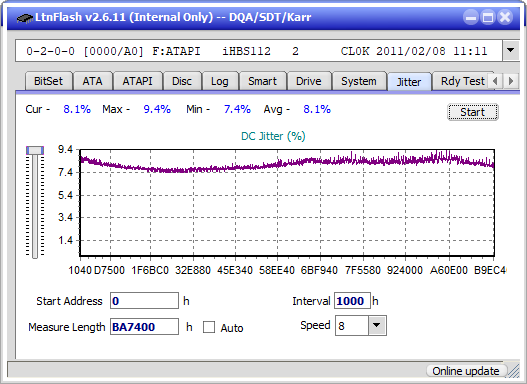Select the Log tab
This screenshot has width=527, height=384.
(x=219, y=81)
